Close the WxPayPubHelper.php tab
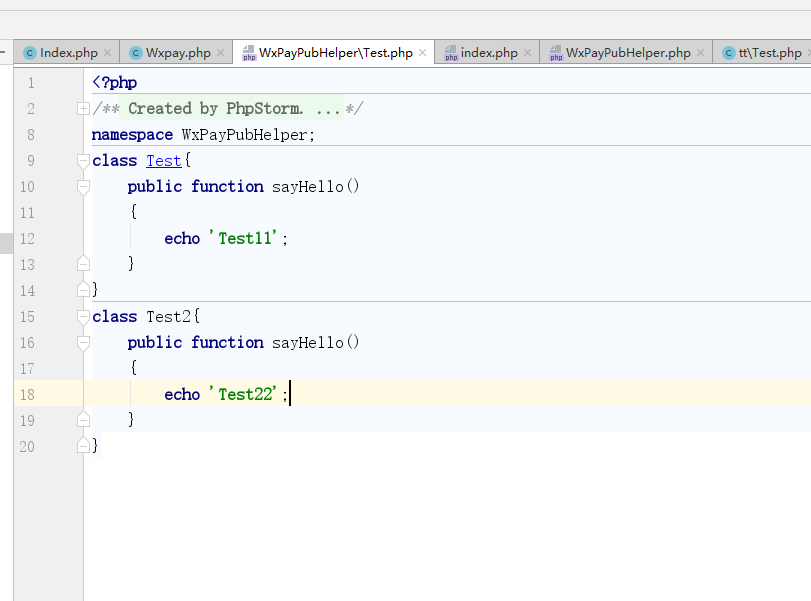The image size is (811, 601). coord(701,53)
